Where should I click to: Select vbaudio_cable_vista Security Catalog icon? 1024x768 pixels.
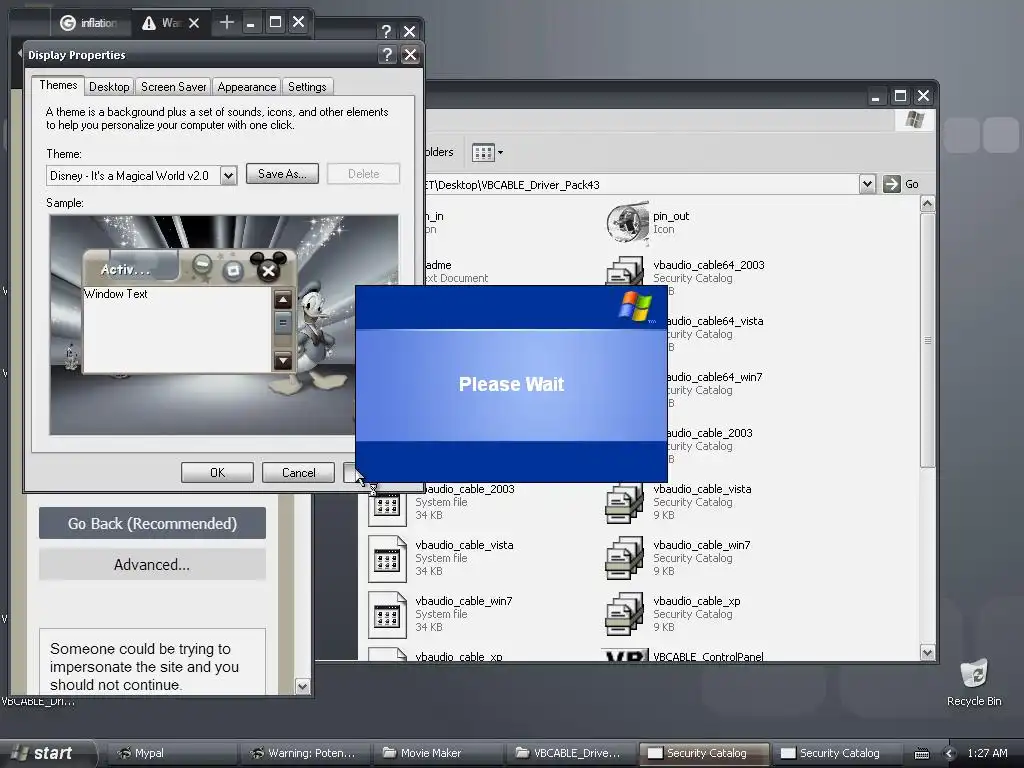pos(625,502)
